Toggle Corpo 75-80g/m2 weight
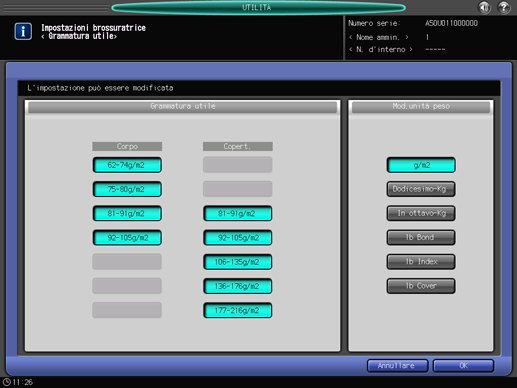This screenshot has width=517, height=388. (127, 189)
